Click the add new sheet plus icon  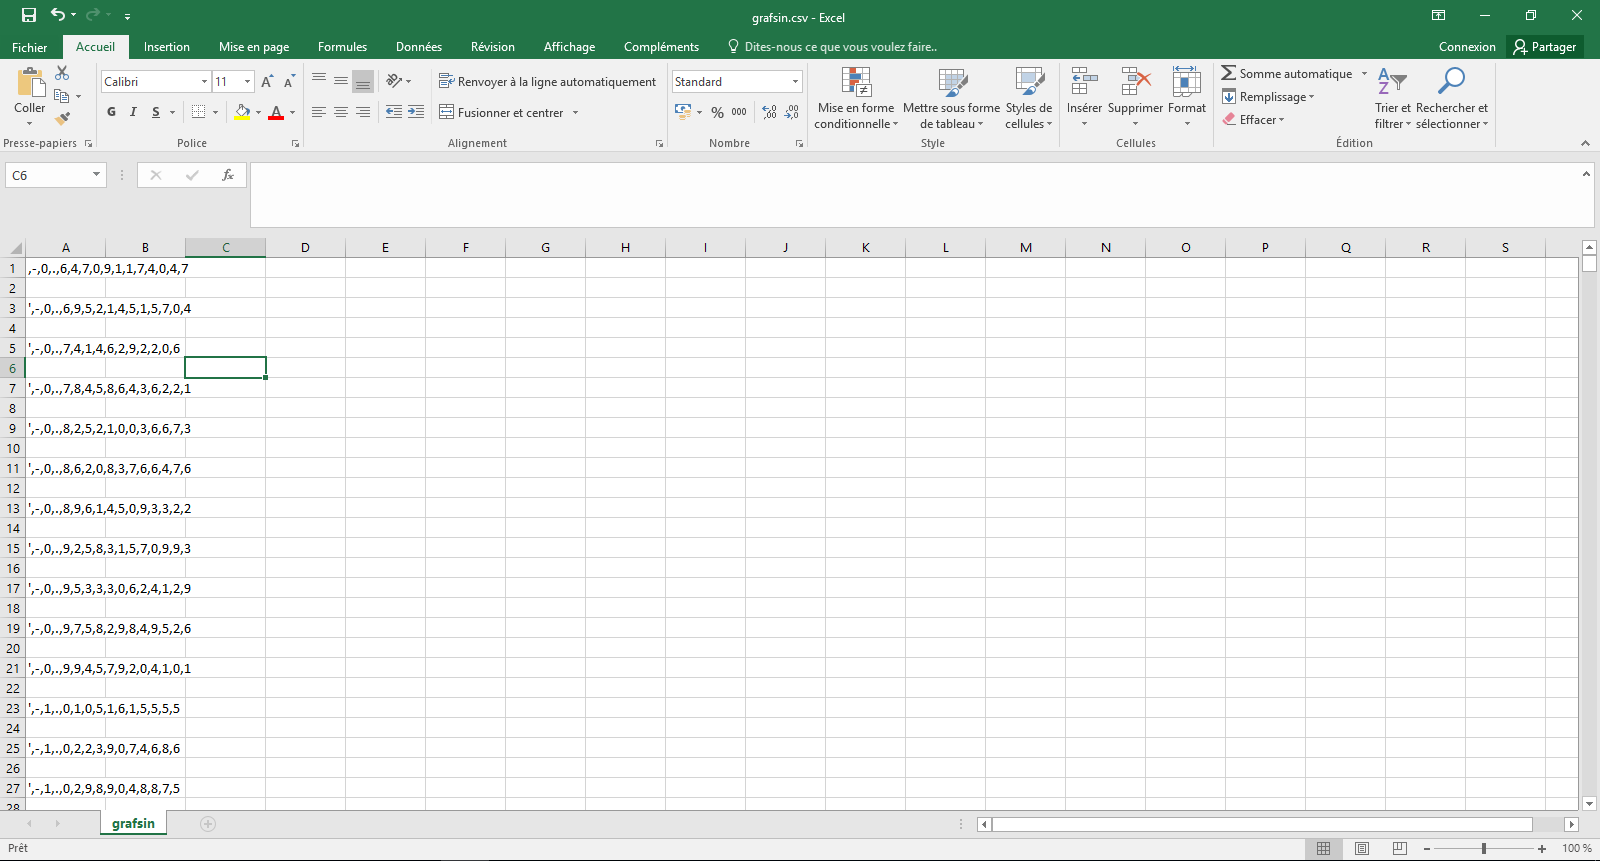tap(208, 824)
